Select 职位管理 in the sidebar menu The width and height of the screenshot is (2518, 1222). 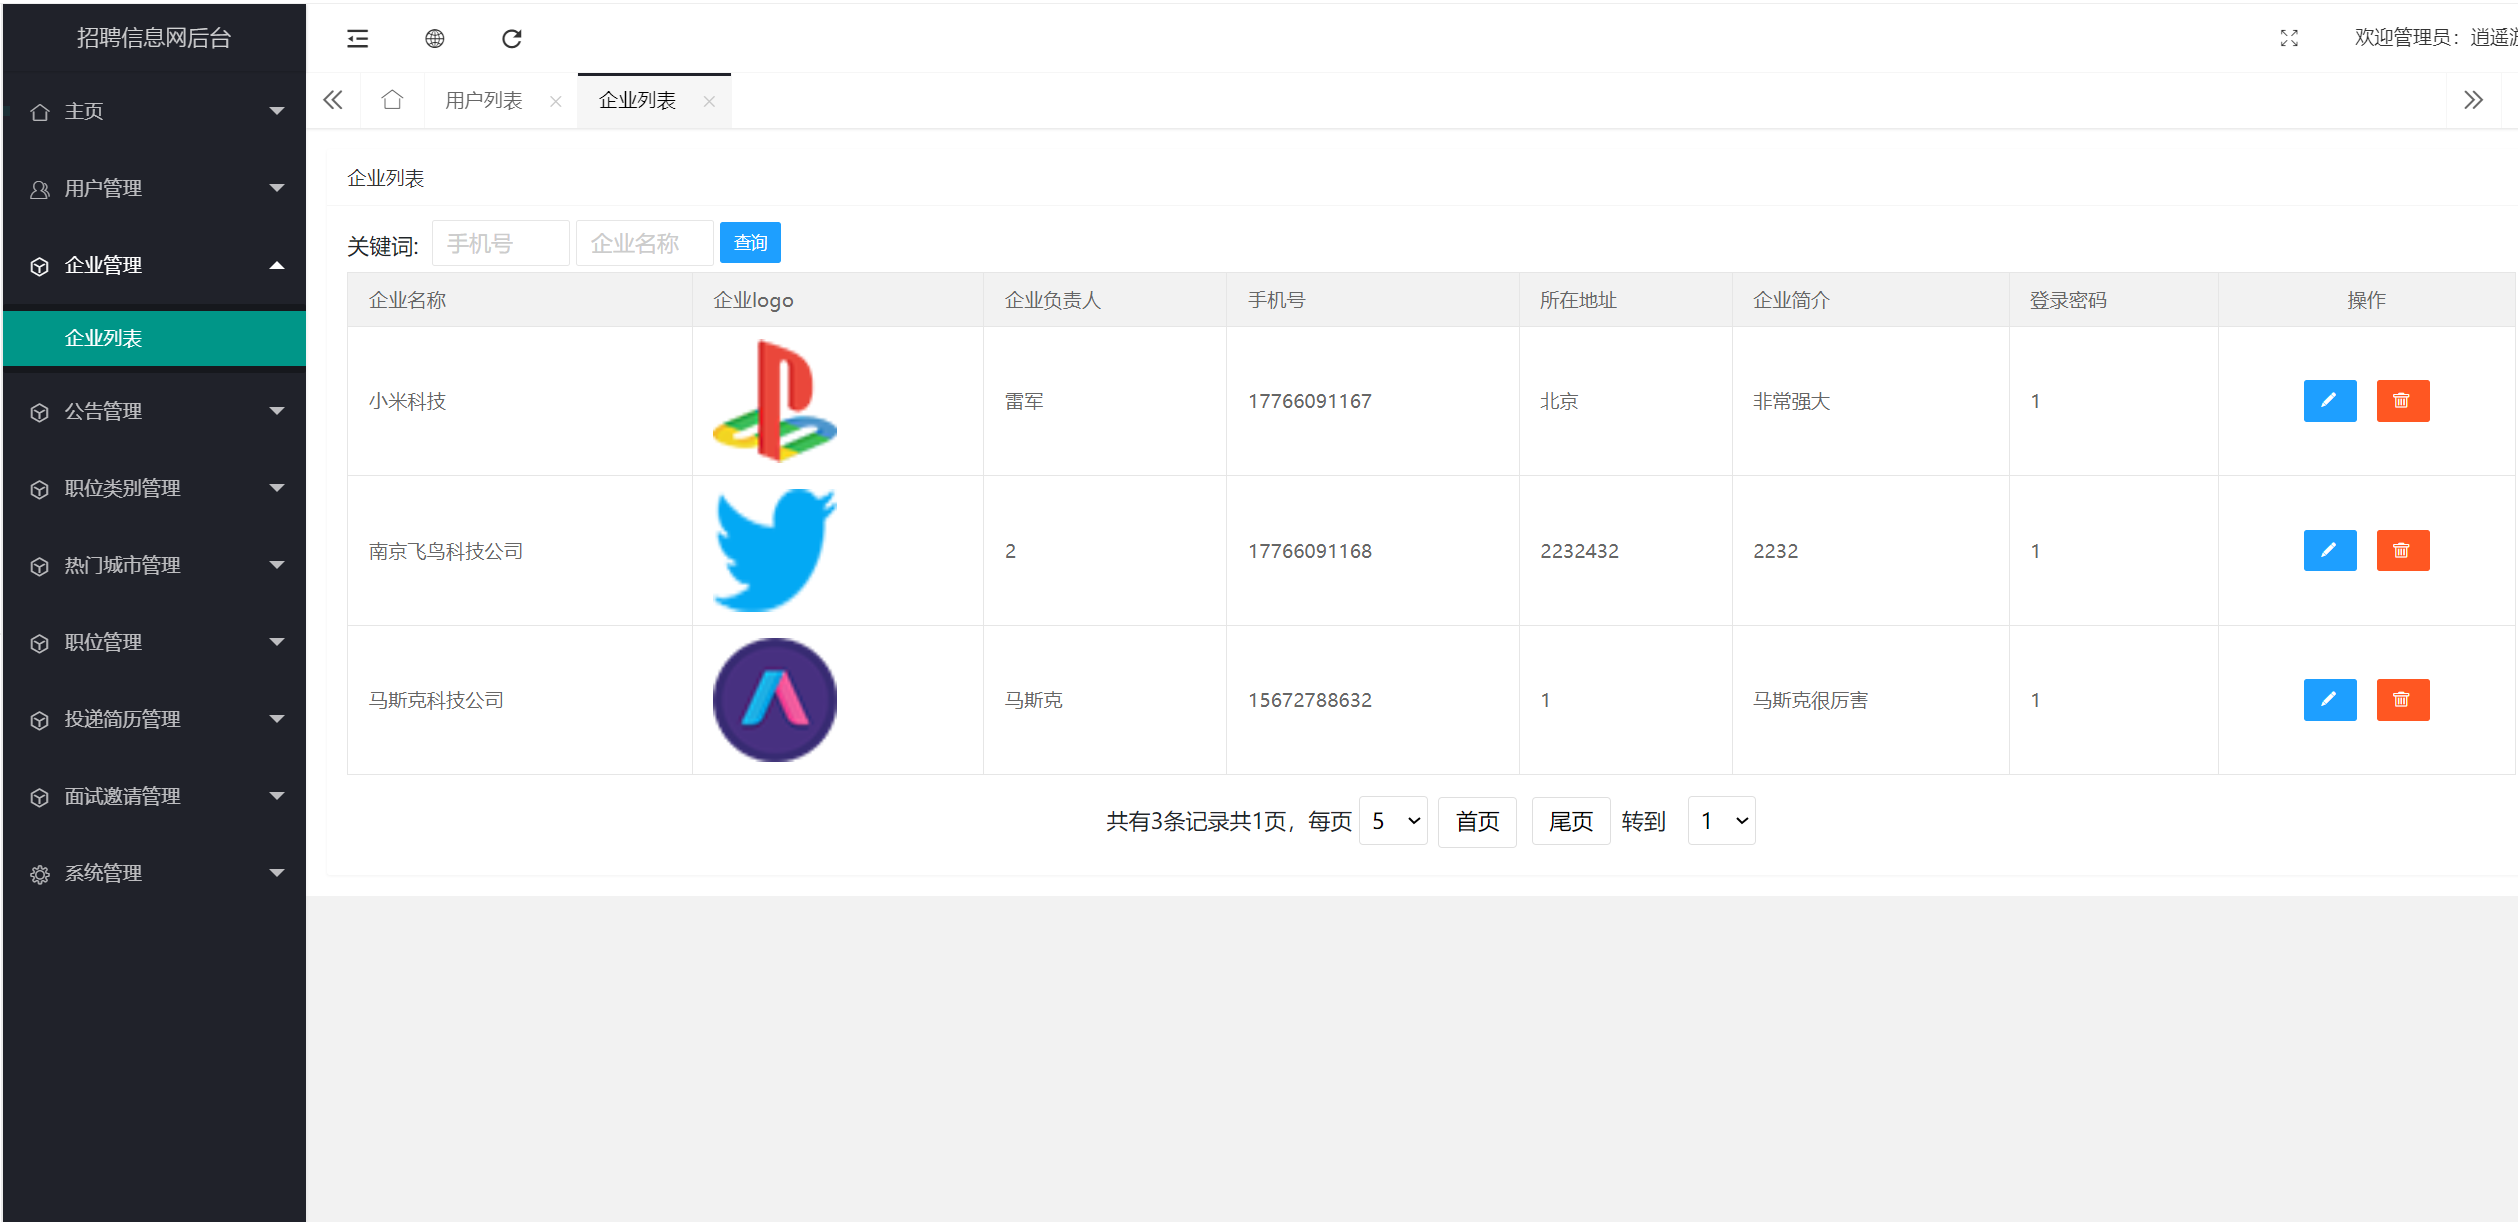[103, 642]
